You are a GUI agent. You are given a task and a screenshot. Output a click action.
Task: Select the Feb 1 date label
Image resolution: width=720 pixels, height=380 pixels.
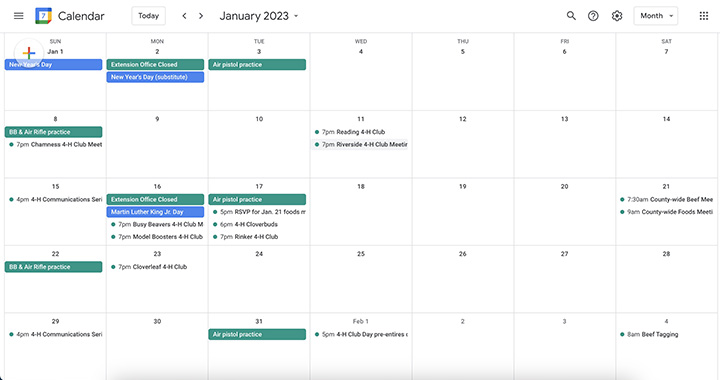[360, 321]
